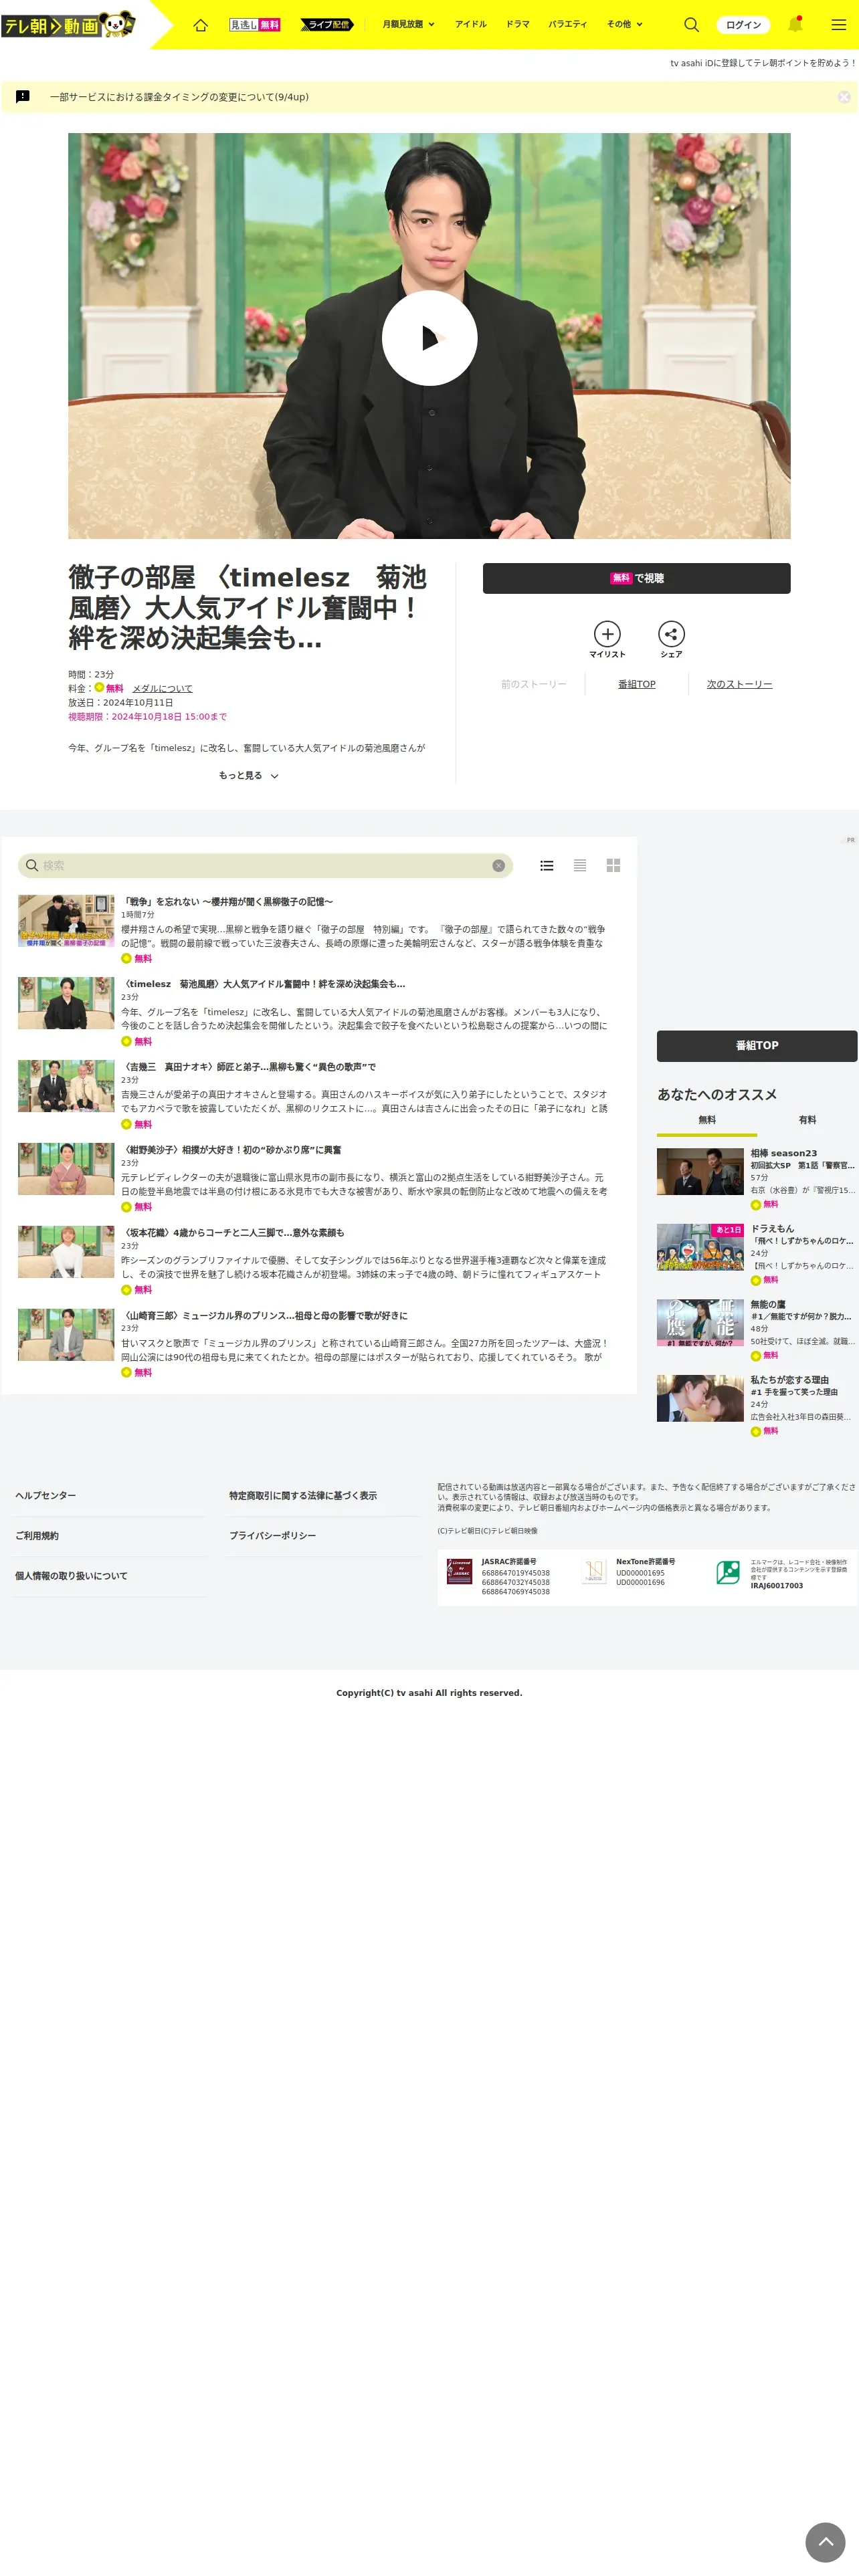
Task: Expand the その他 dropdown menu
Action: coord(624,24)
